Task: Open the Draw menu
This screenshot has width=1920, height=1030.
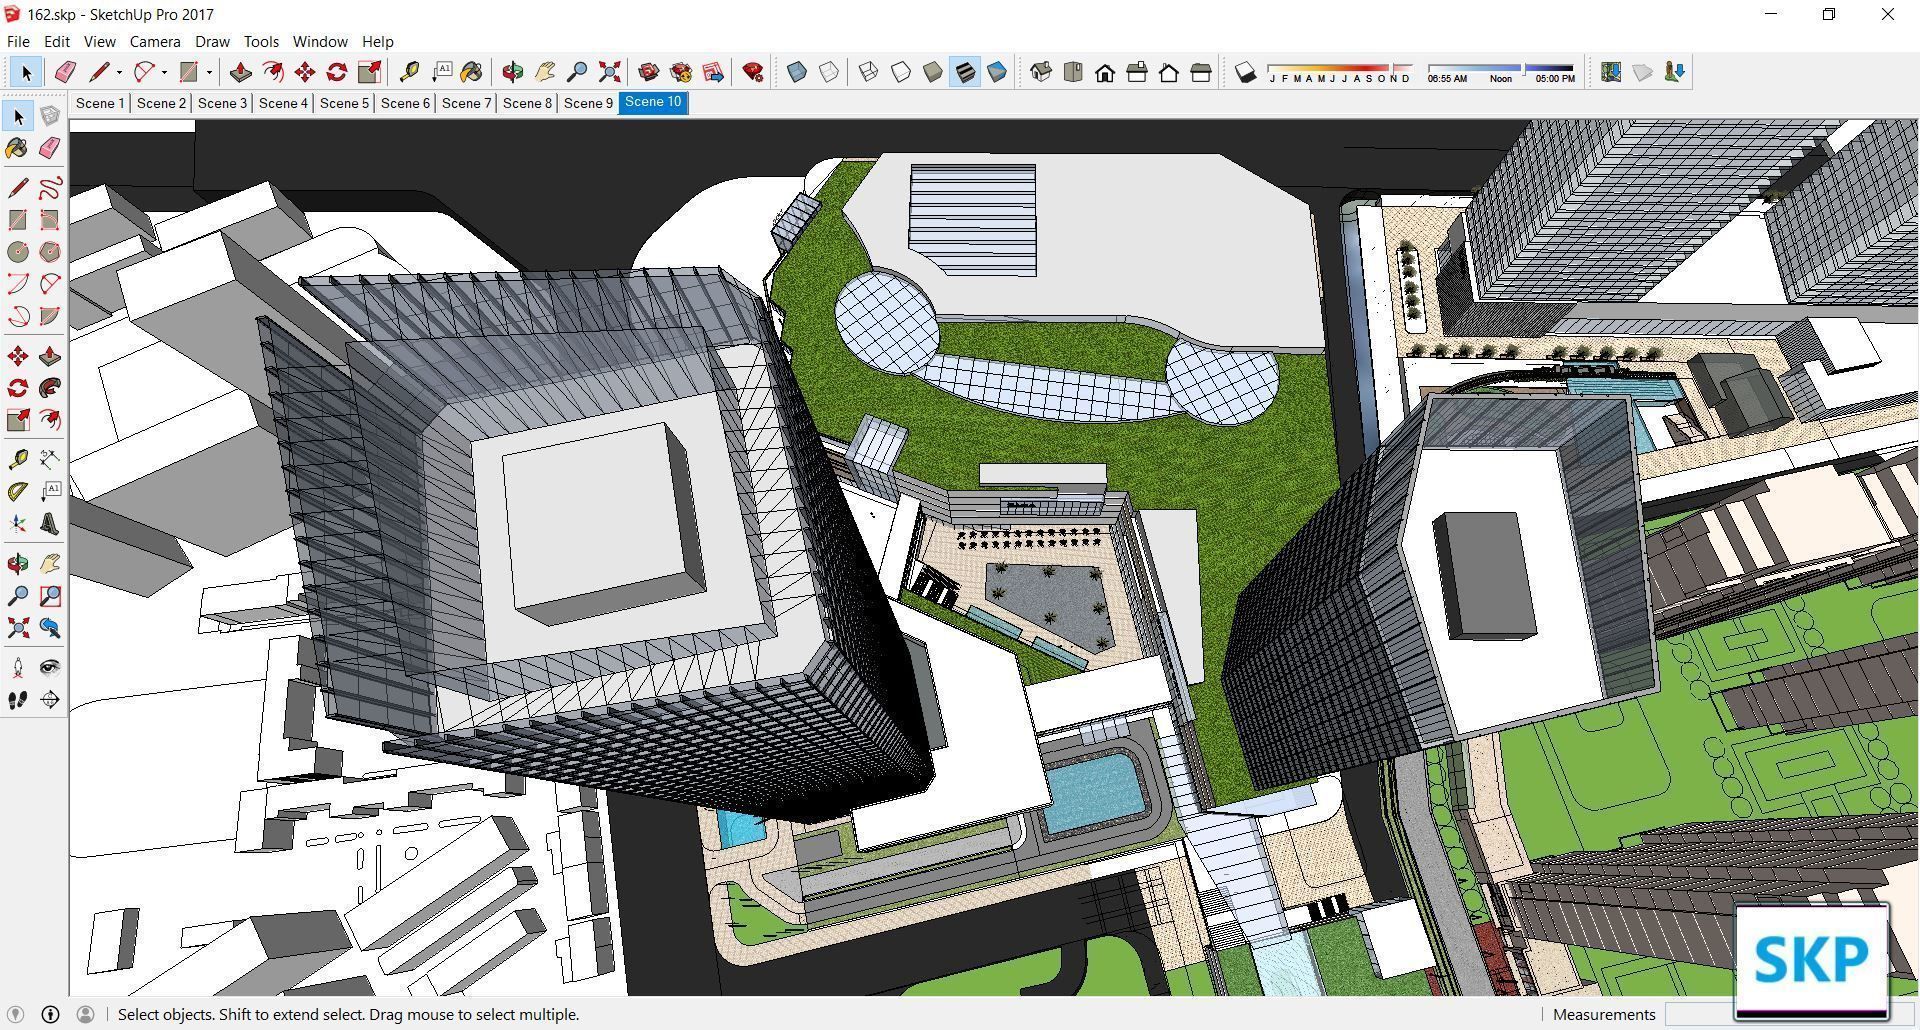Action: click(212, 41)
